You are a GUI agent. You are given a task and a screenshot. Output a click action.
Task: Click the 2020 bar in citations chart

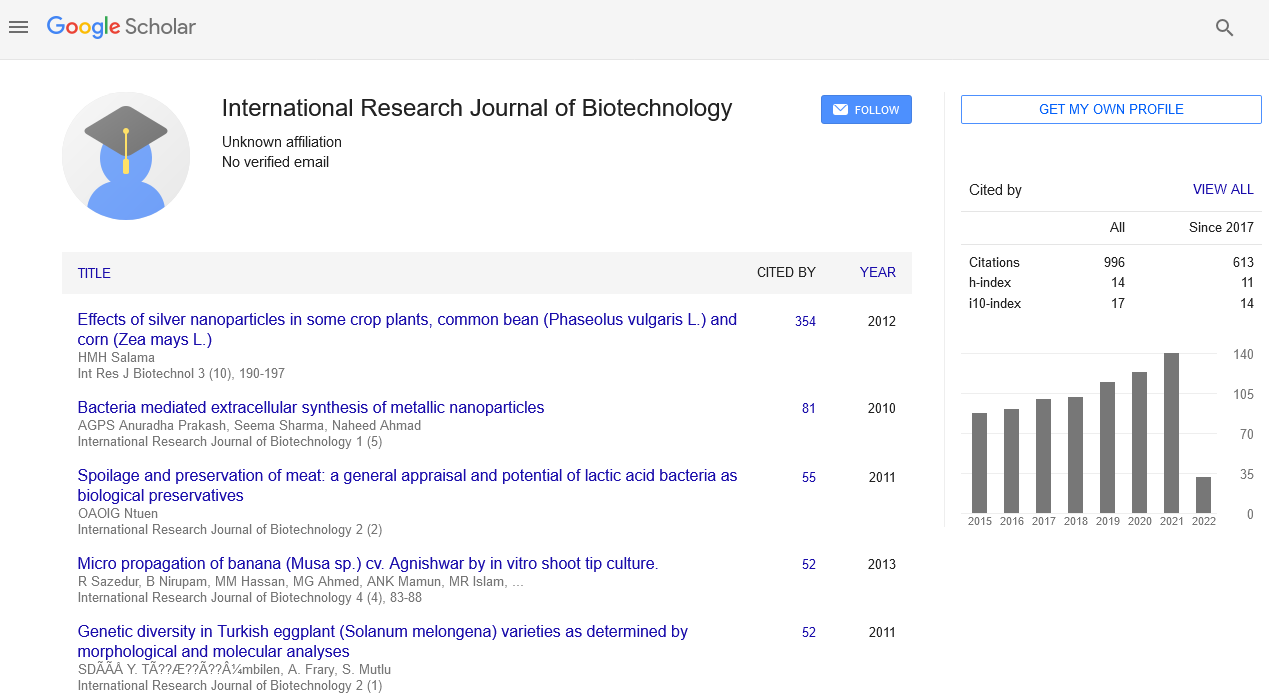(1140, 442)
